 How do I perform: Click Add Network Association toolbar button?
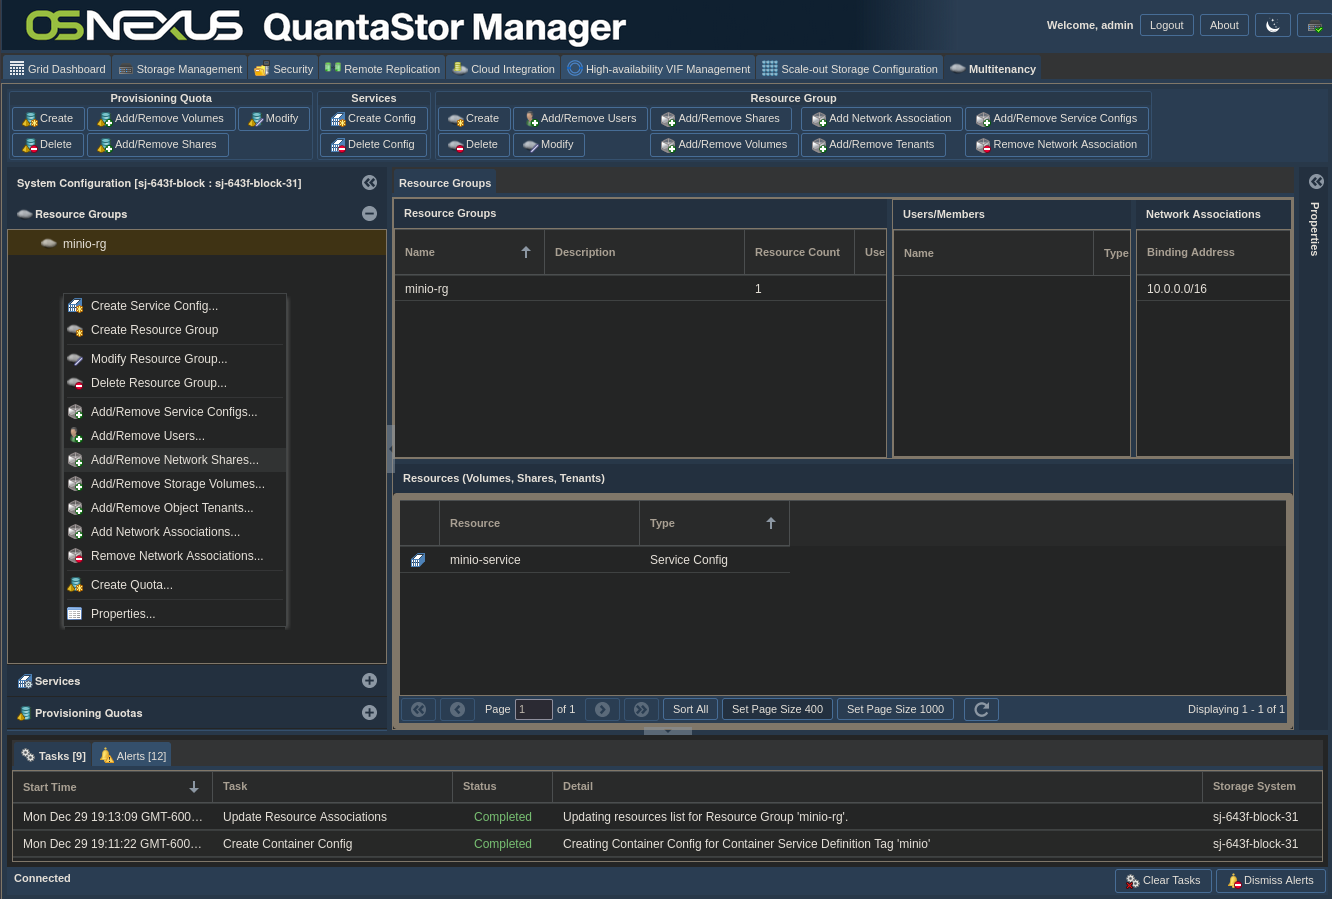click(x=881, y=119)
